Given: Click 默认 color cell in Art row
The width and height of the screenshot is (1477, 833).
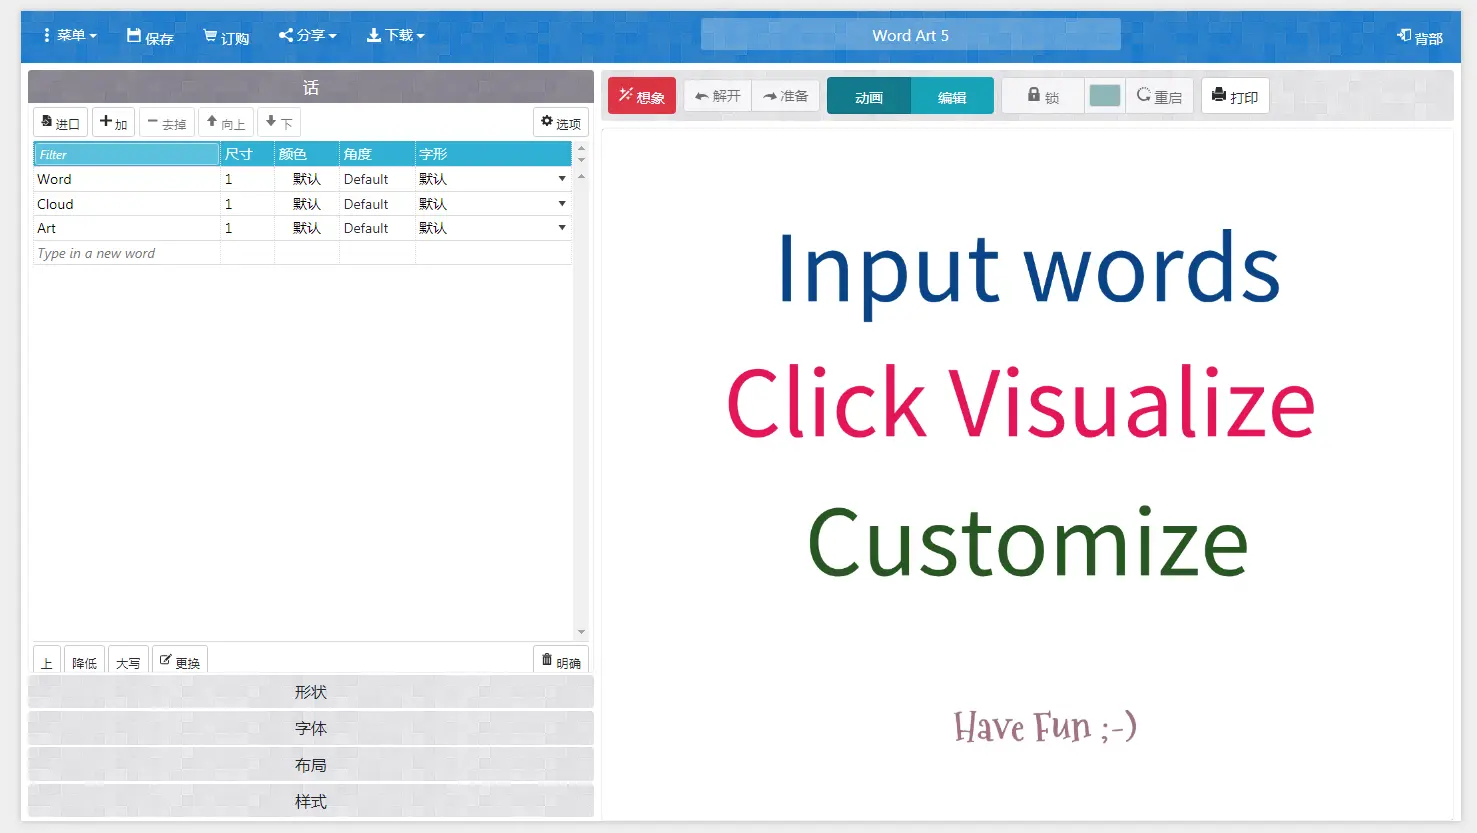Looking at the screenshot, I should (307, 228).
